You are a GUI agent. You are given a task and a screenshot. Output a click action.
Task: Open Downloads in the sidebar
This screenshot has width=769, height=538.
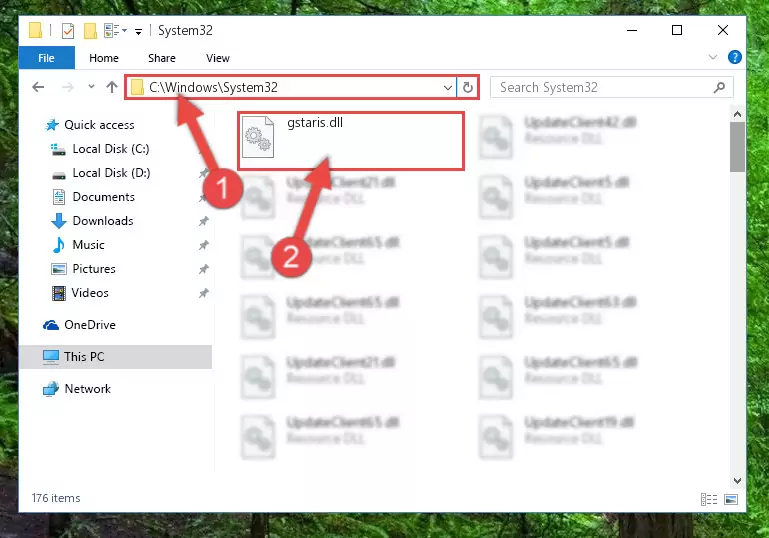click(103, 221)
